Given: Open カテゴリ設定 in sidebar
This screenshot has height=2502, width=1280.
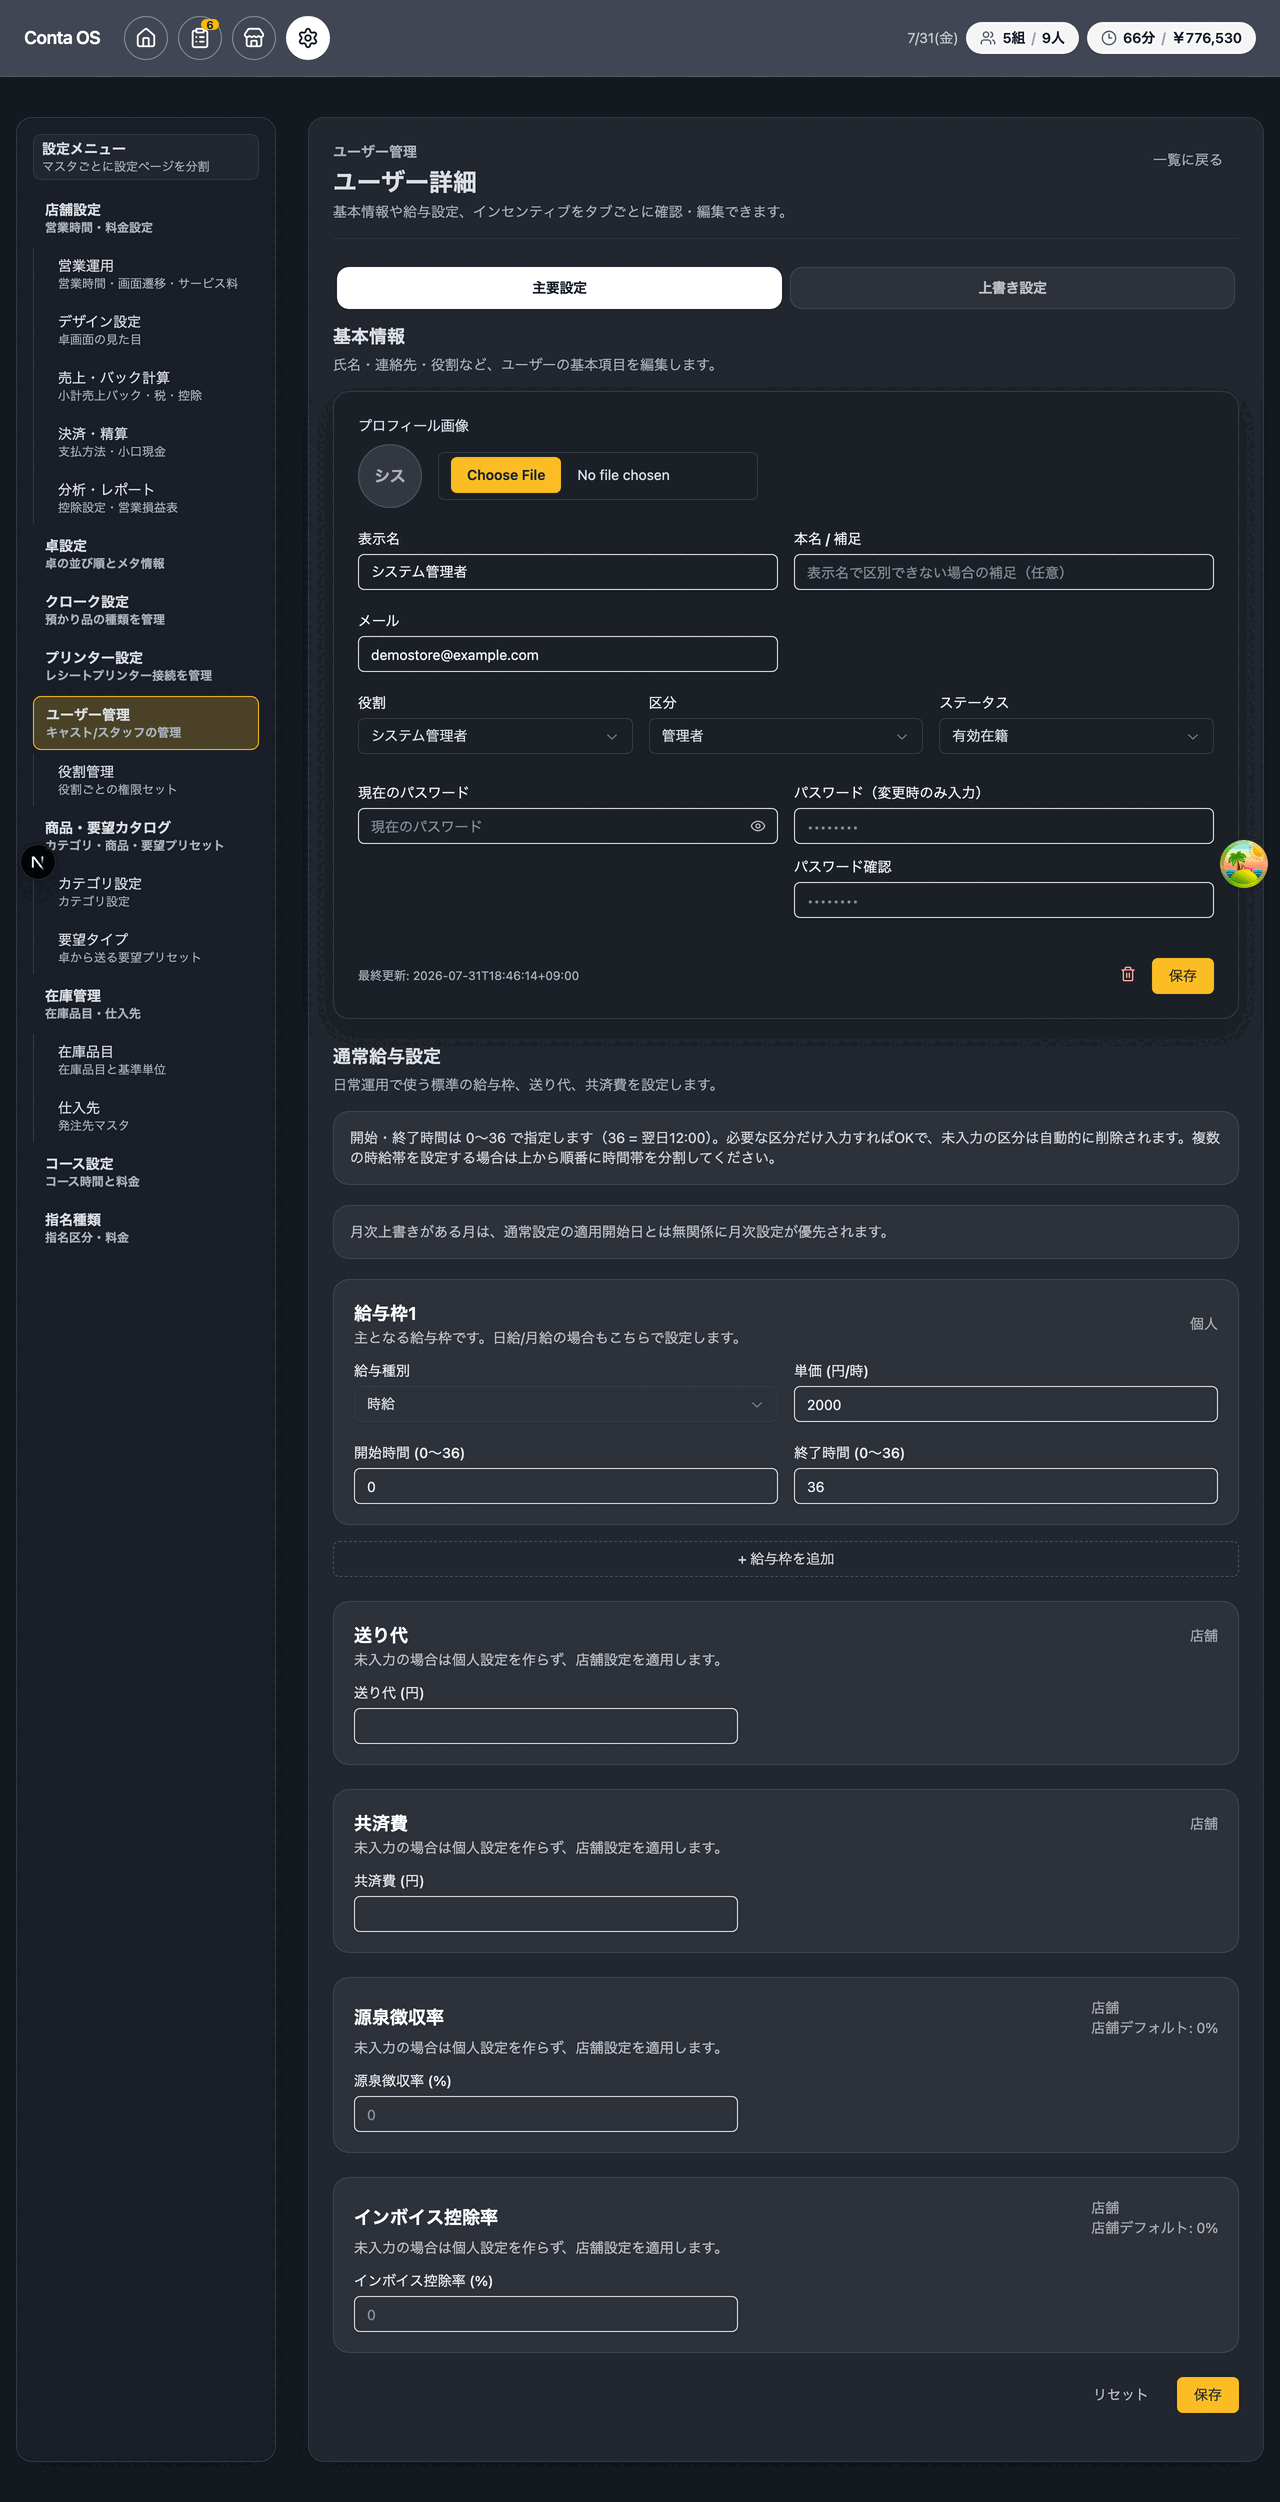Looking at the screenshot, I should point(152,892).
